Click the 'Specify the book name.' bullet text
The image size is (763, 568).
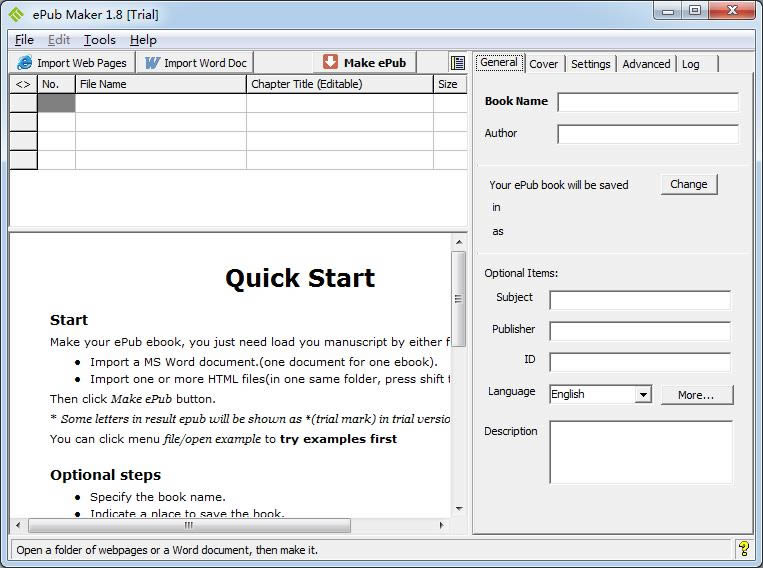click(x=158, y=497)
